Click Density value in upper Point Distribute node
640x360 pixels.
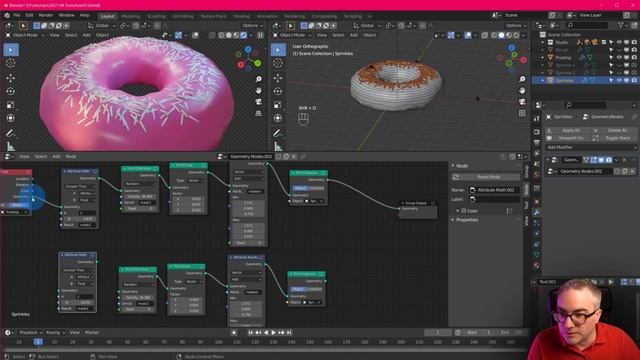point(140,196)
